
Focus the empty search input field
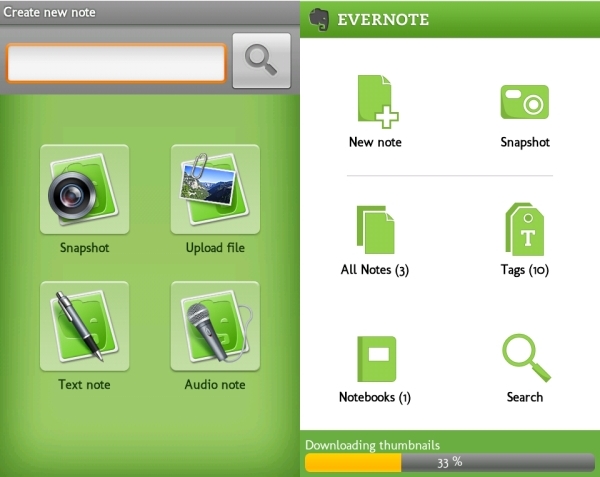click(x=116, y=63)
